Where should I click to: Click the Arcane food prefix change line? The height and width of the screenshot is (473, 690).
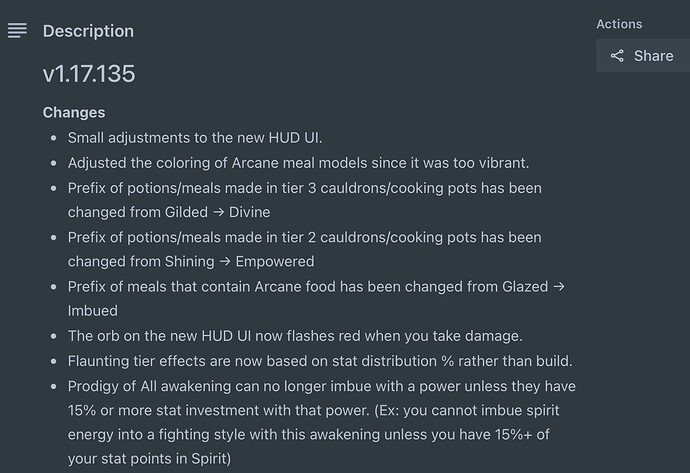316,299
